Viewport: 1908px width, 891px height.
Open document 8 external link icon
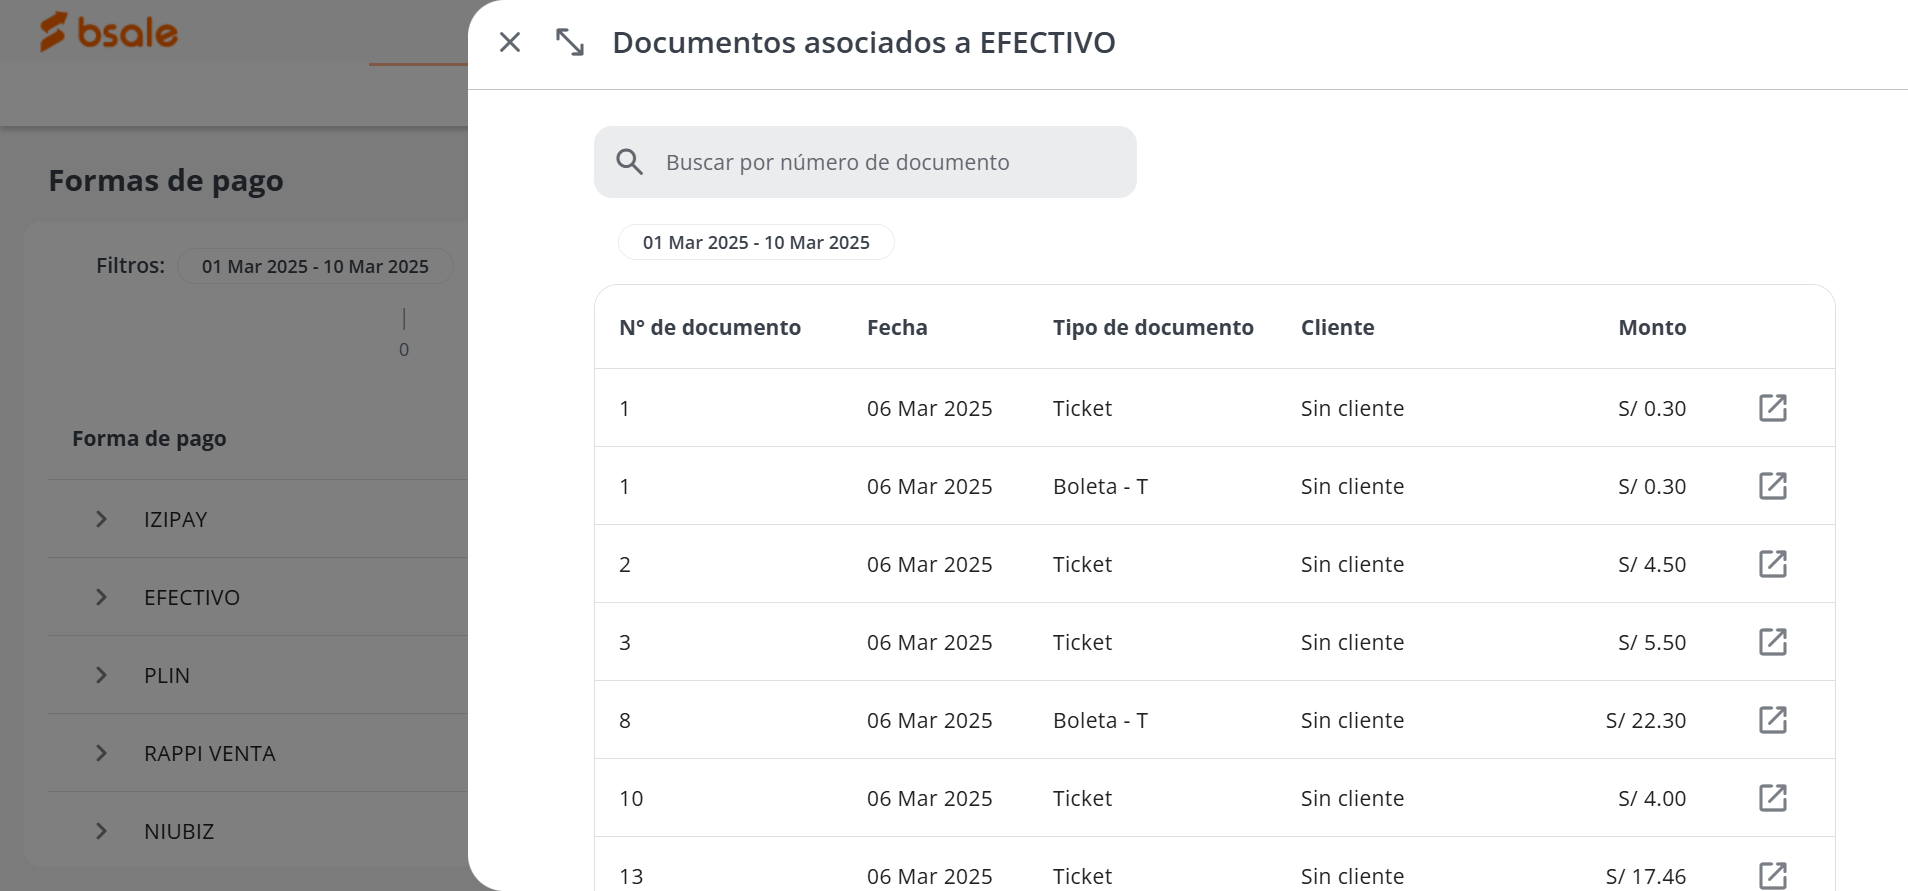1773,720
